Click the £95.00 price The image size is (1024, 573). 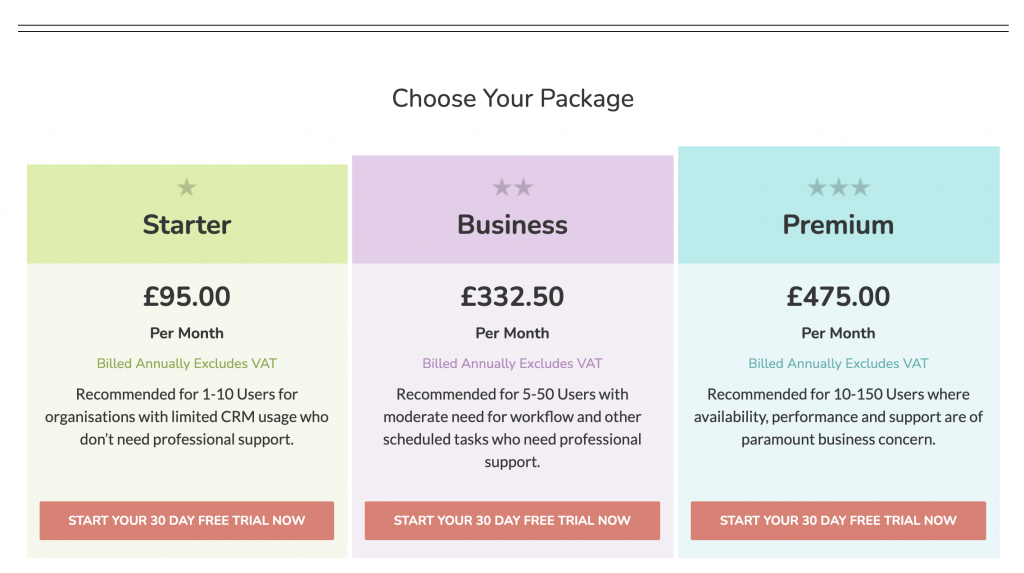187,297
